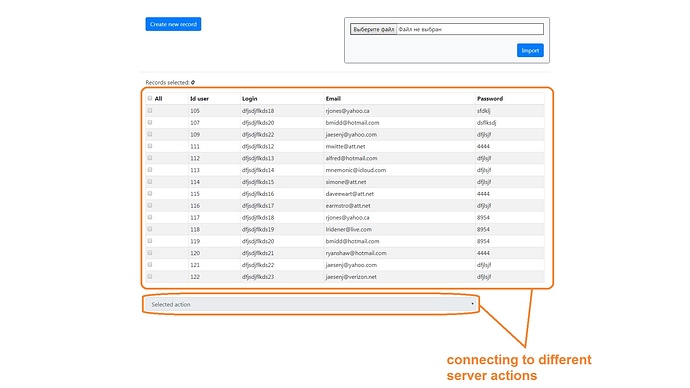Screen dimensions: 690x388
Task: Click email daveewart@att.net
Action: 349,194
